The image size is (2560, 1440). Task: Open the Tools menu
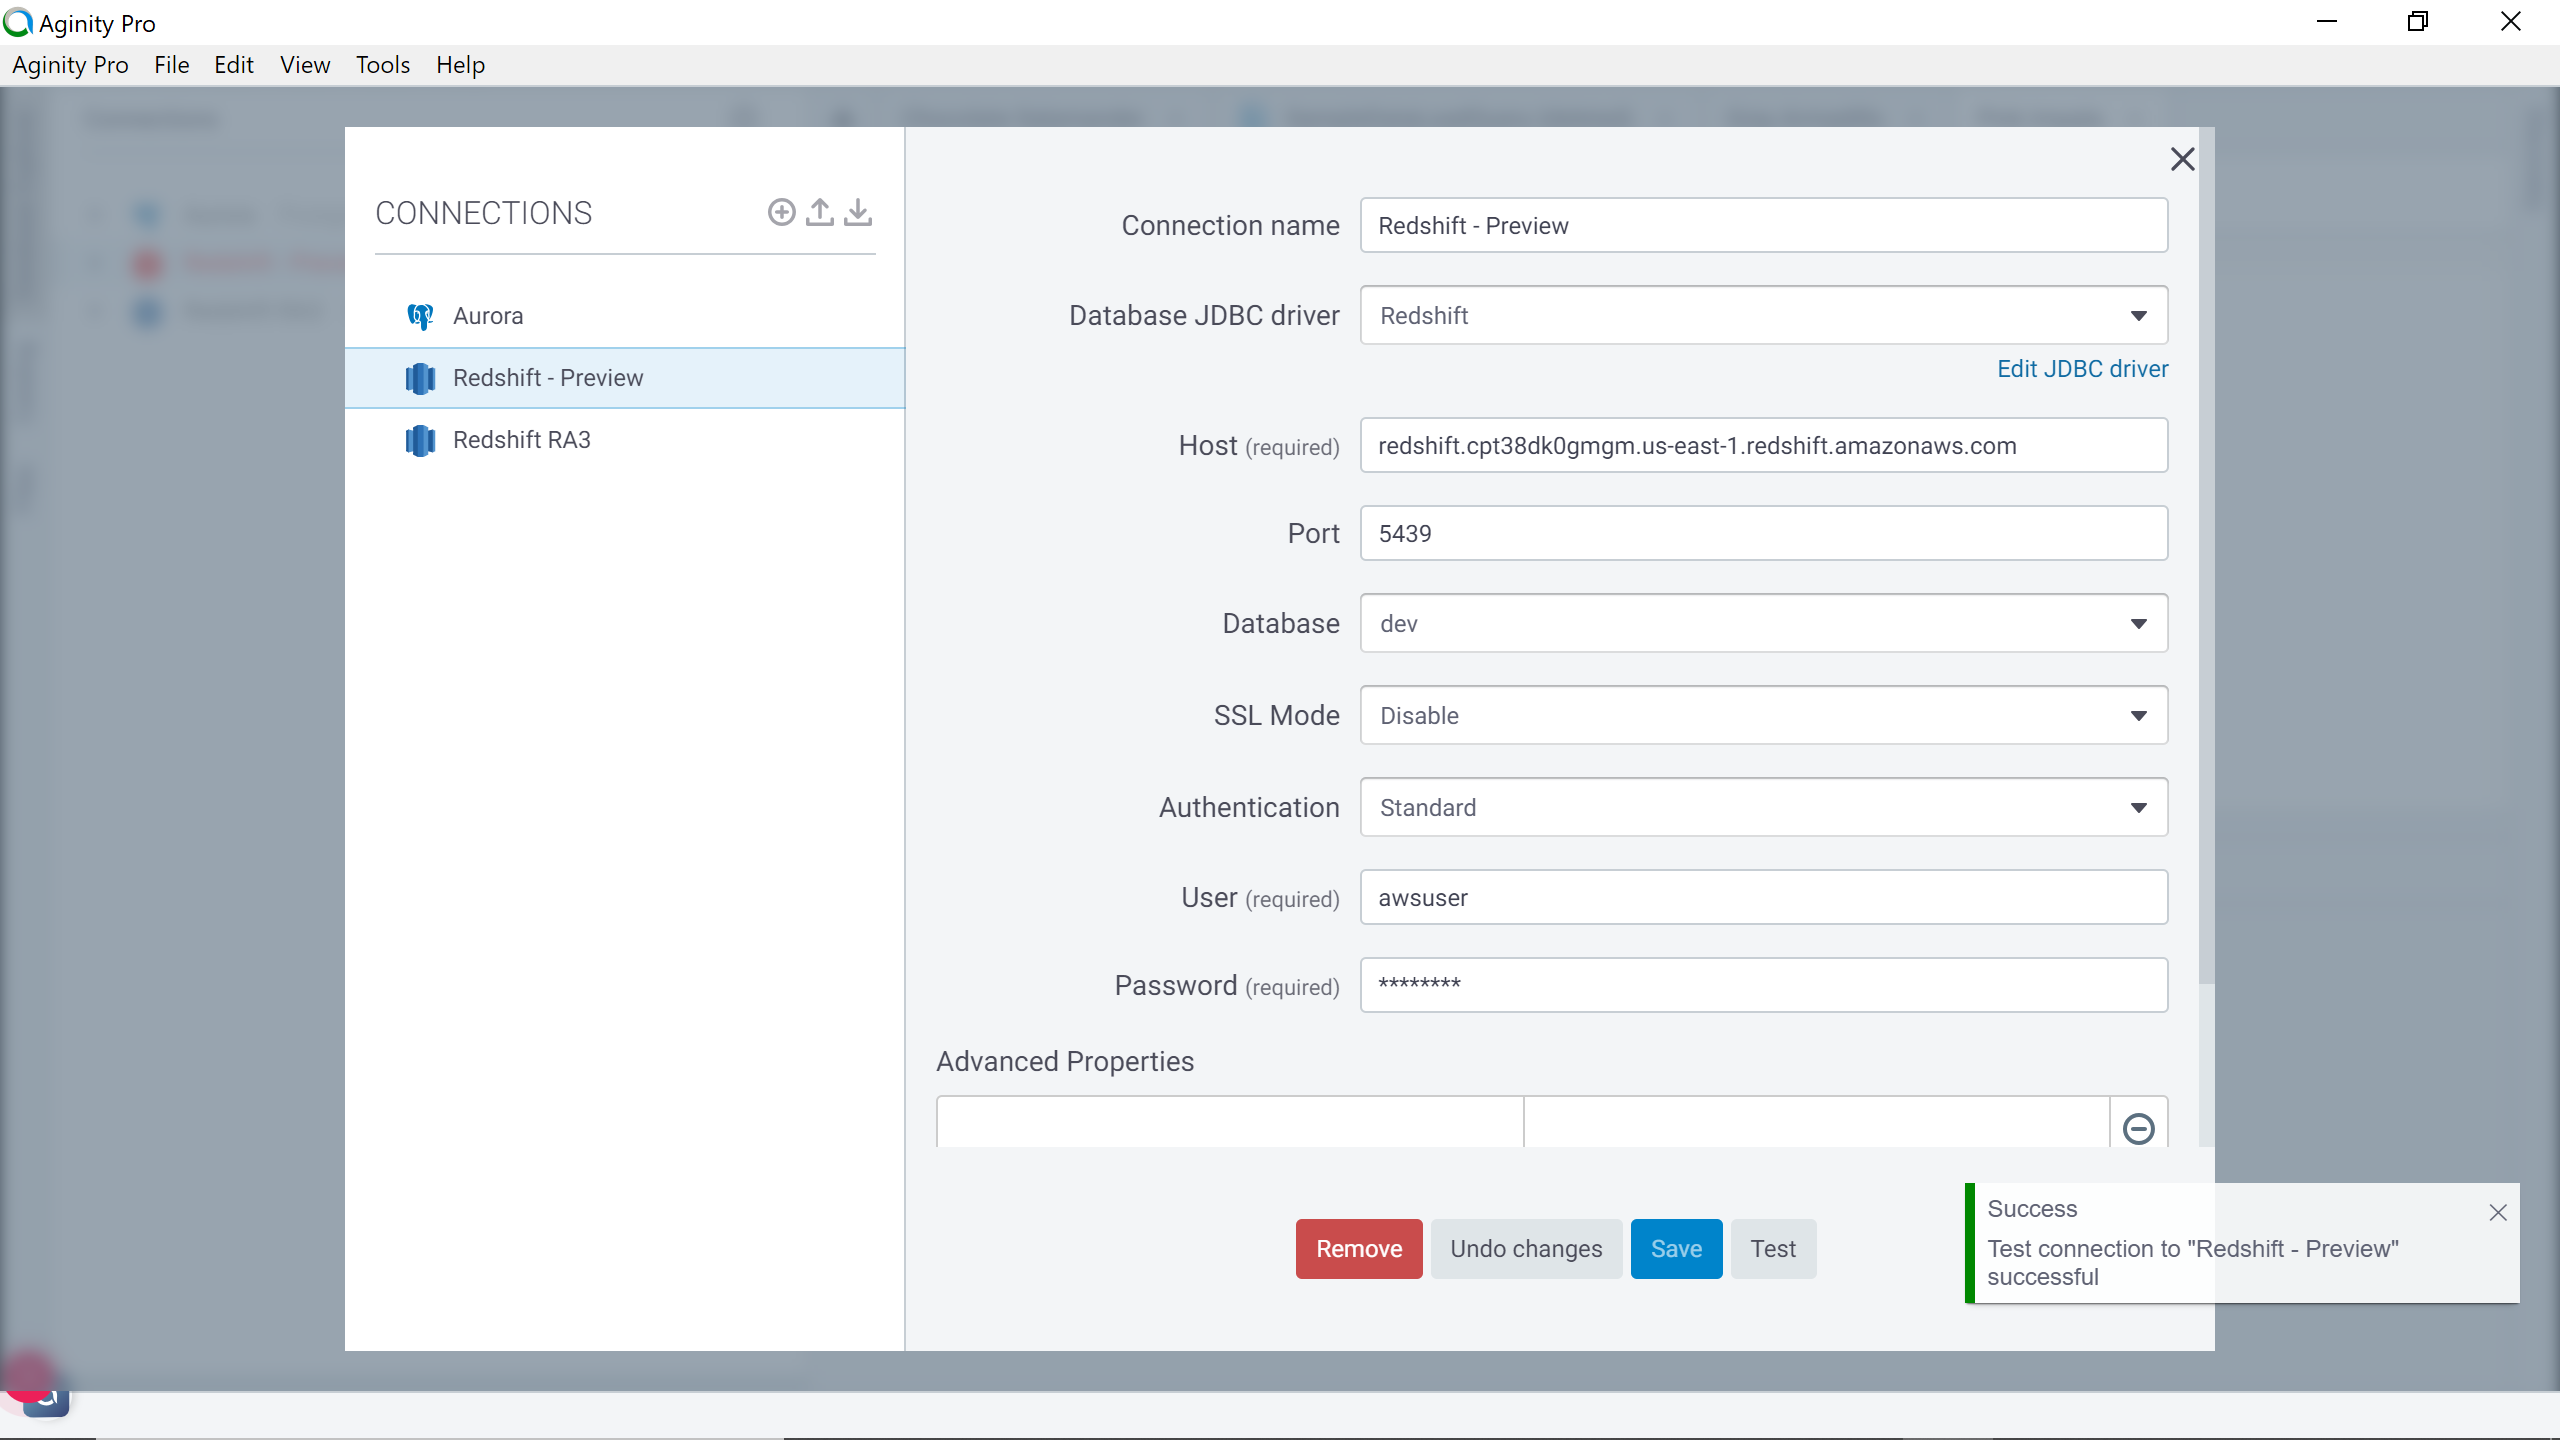tap(383, 65)
